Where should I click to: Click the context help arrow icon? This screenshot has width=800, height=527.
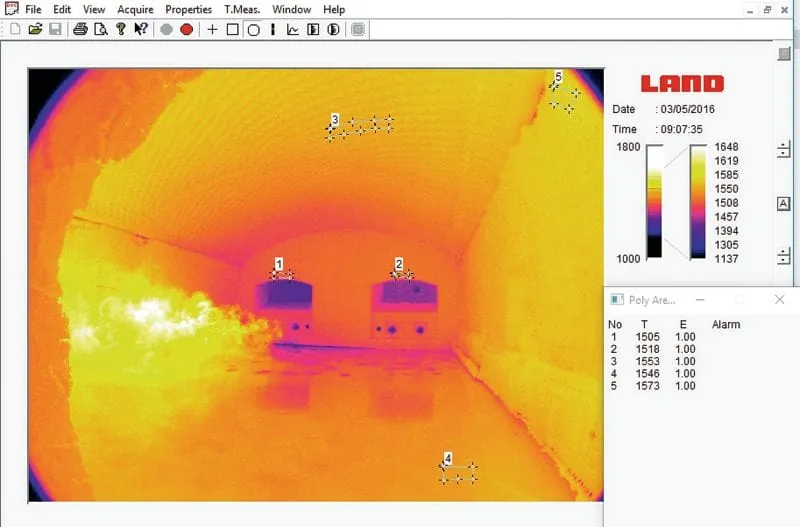pos(141,29)
